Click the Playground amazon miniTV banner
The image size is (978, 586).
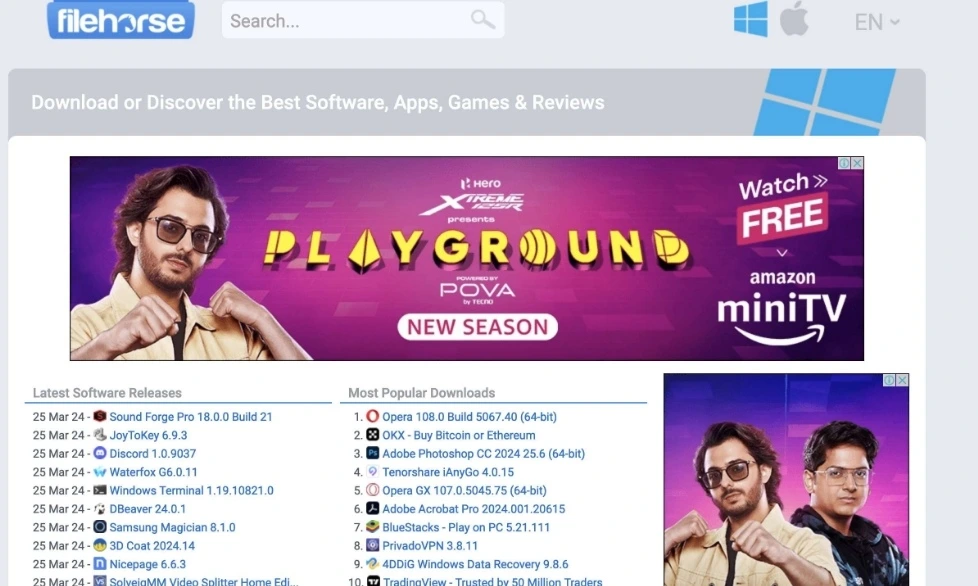[x=467, y=258]
